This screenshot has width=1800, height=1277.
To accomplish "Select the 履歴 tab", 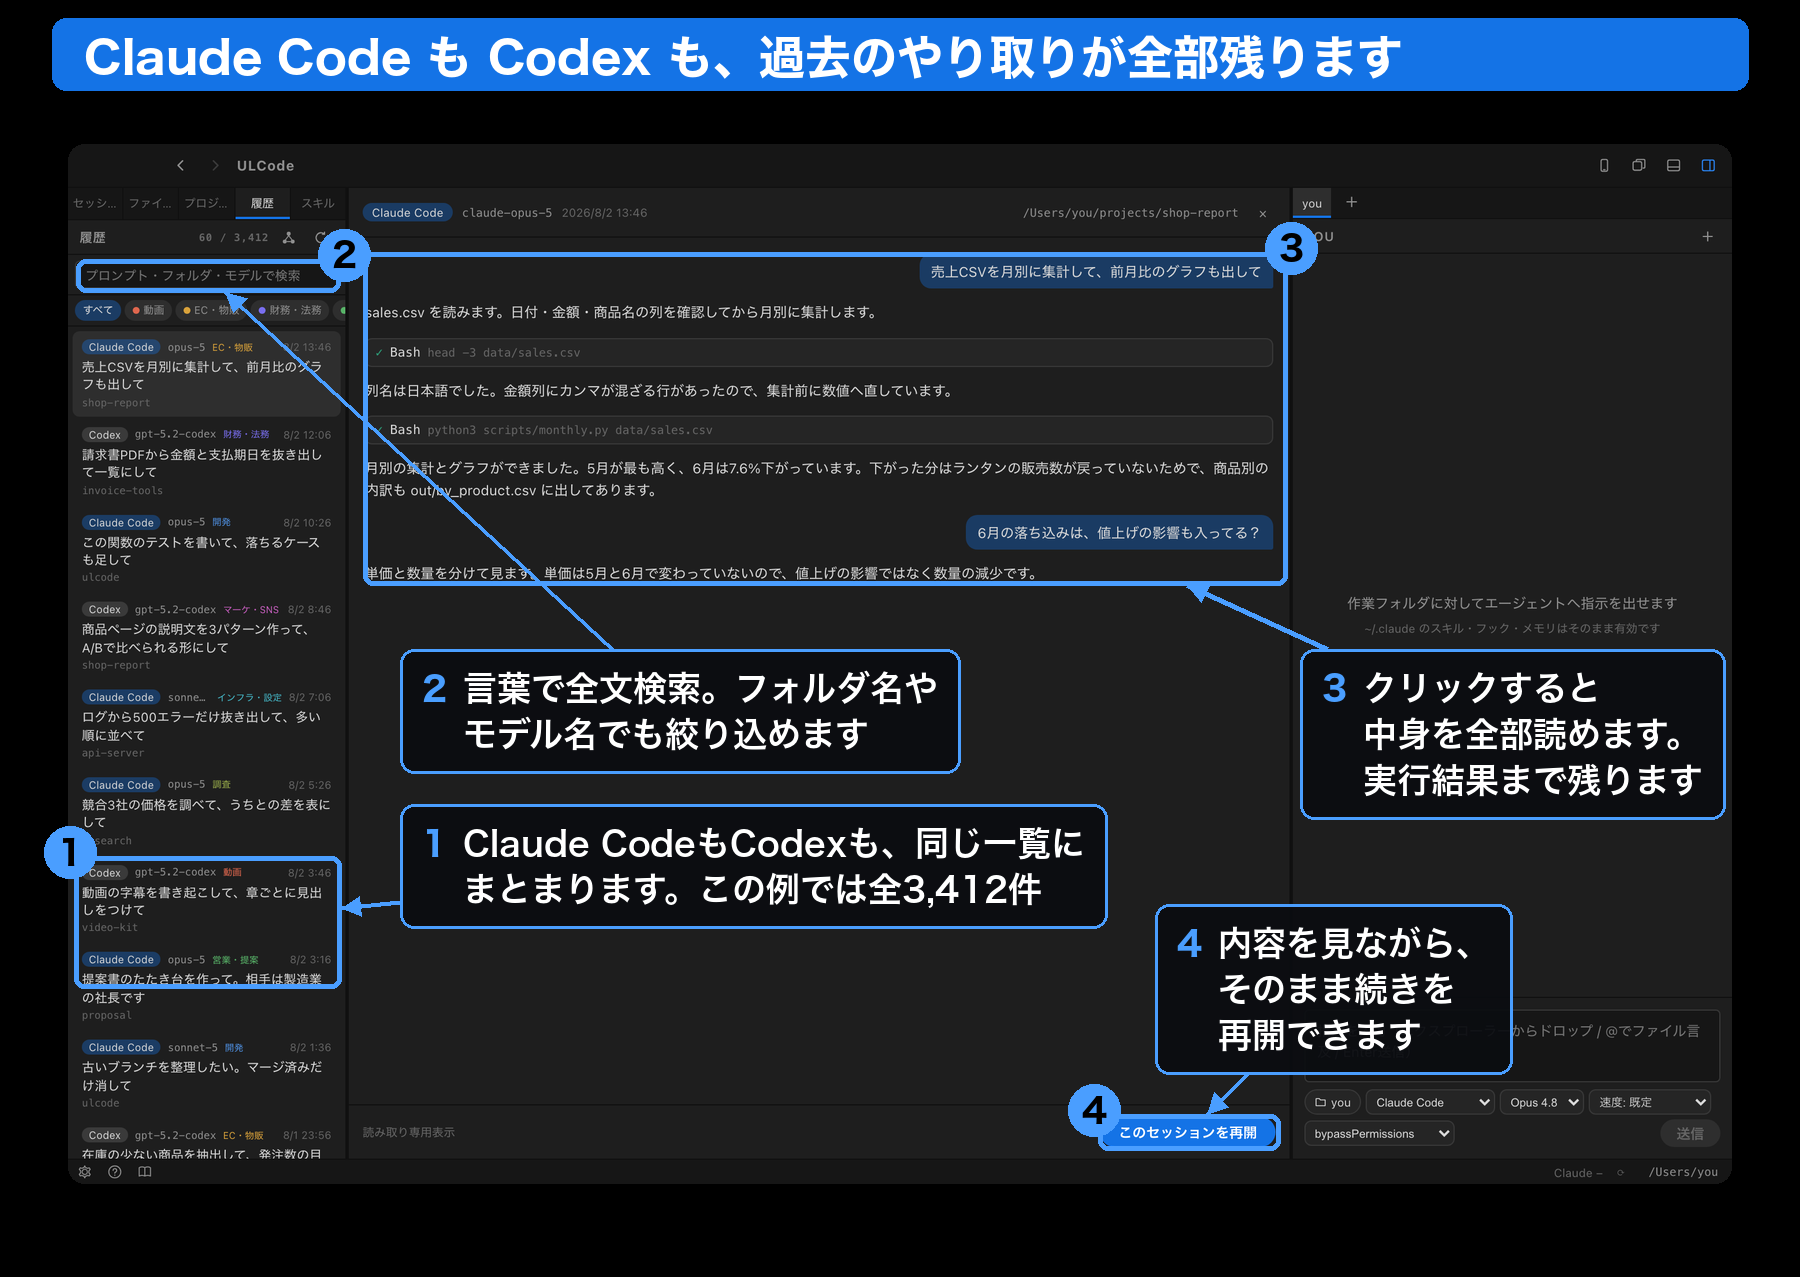I will pos(263,203).
